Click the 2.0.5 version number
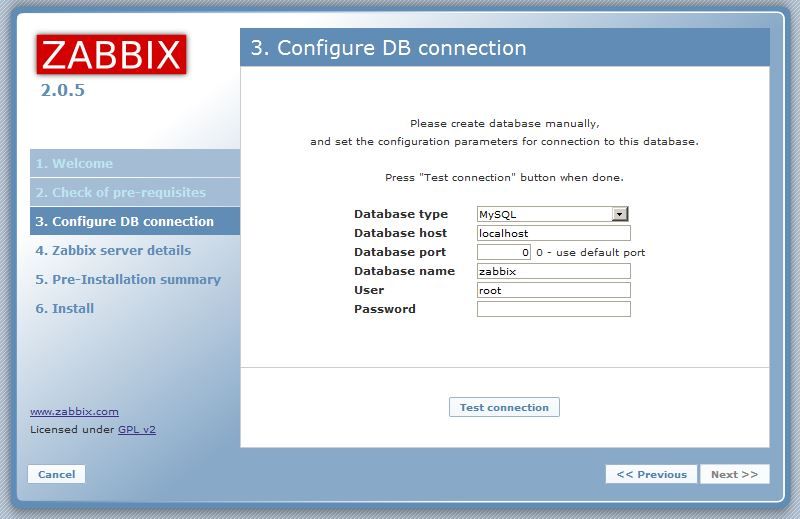 tap(62, 90)
